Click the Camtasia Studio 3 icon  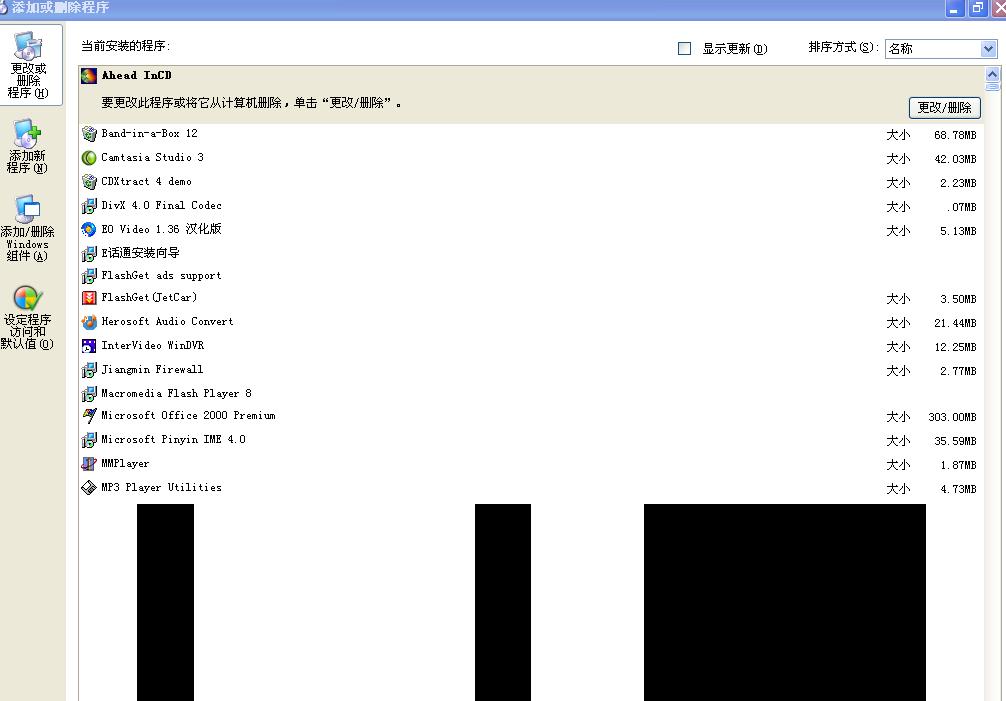(89, 158)
